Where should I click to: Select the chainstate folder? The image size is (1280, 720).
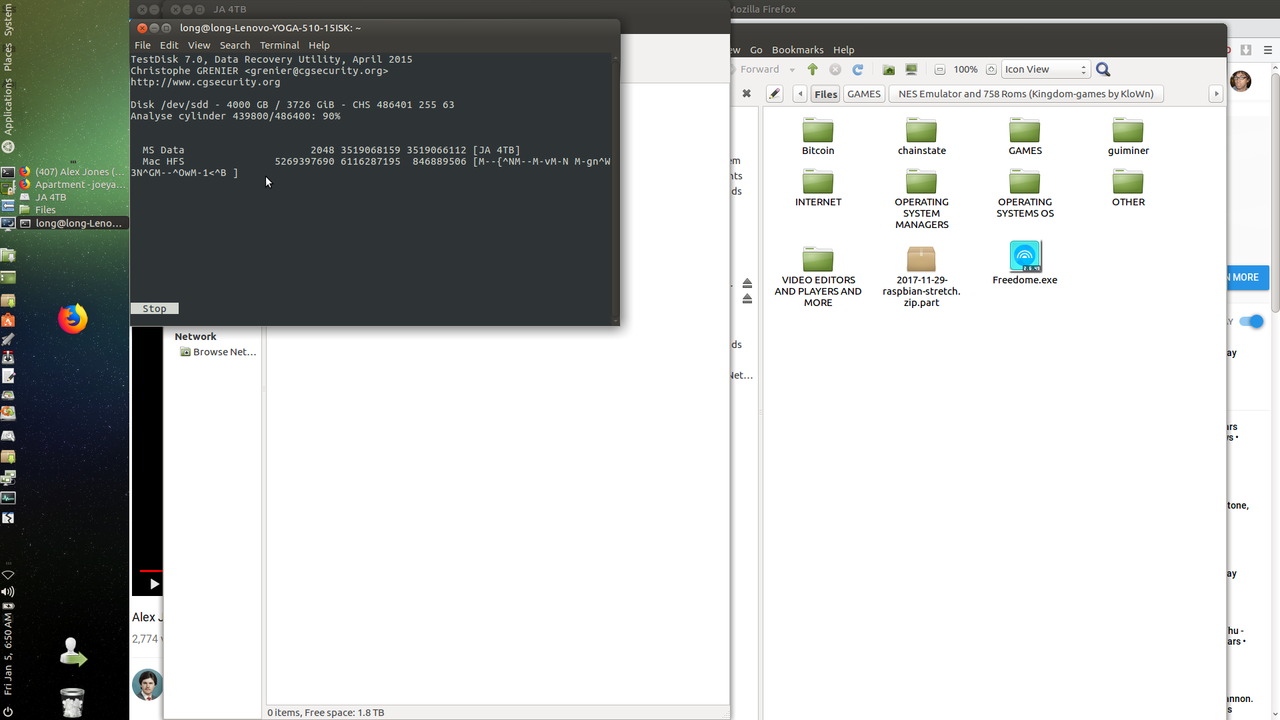coord(922,137)
